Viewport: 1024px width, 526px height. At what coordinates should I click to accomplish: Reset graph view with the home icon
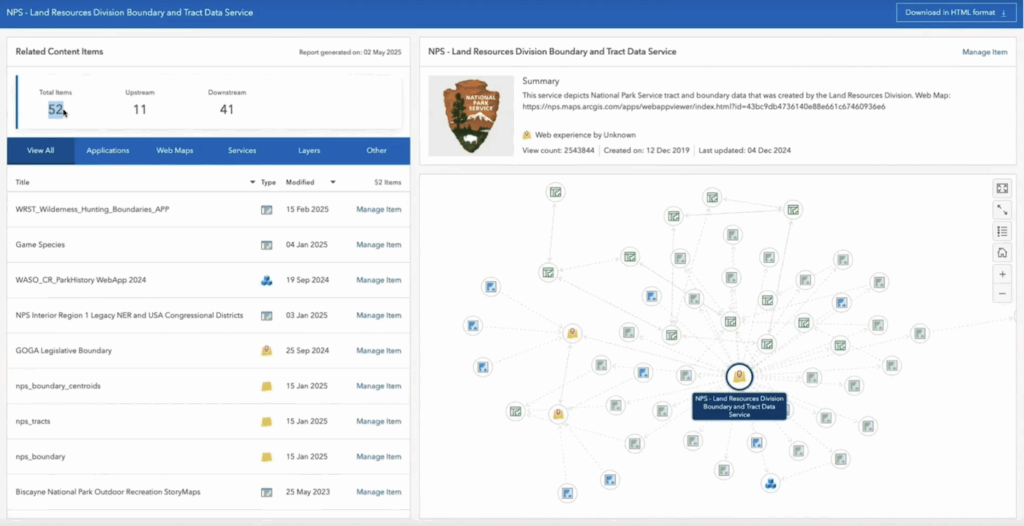[x=1002, y=253]
